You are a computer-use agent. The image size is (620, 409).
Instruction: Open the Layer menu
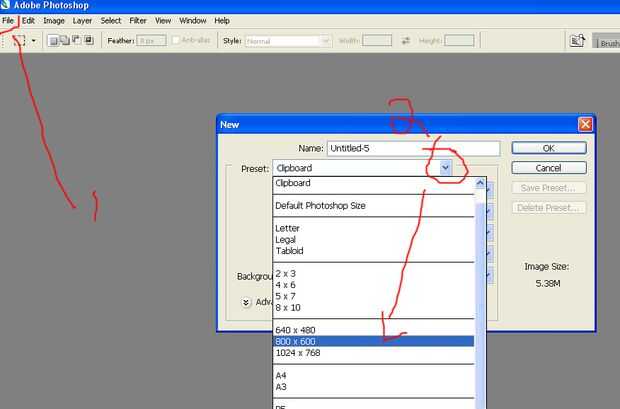click(x=82, y=21)
